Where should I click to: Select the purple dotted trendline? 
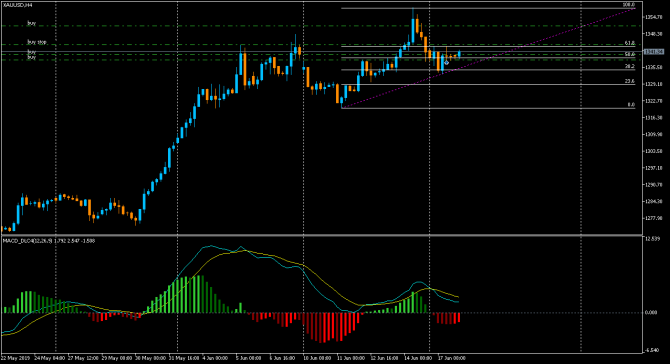488,58
